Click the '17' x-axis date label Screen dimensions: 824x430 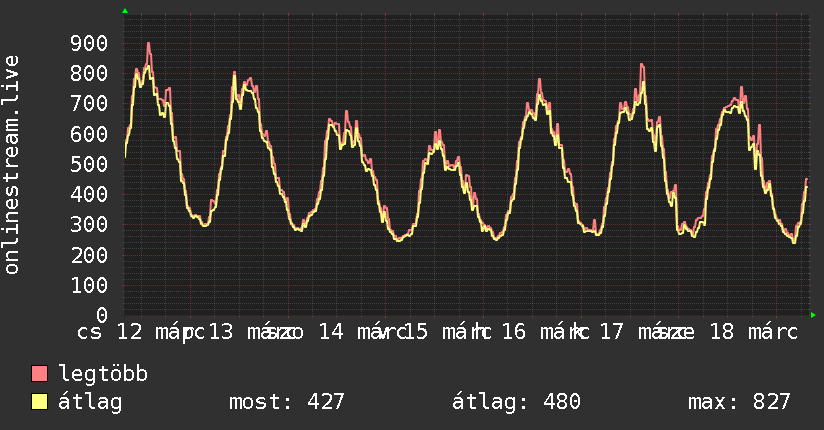point(611,332)
